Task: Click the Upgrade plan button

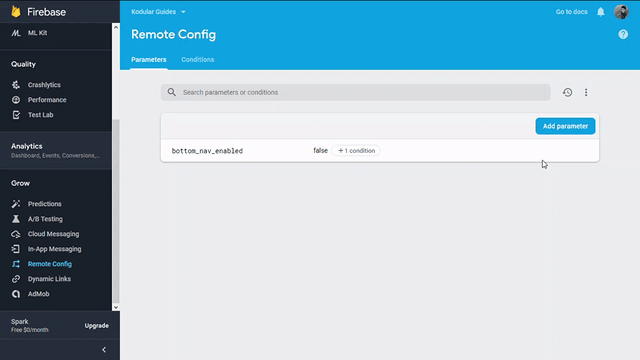Action: point(97,326)
